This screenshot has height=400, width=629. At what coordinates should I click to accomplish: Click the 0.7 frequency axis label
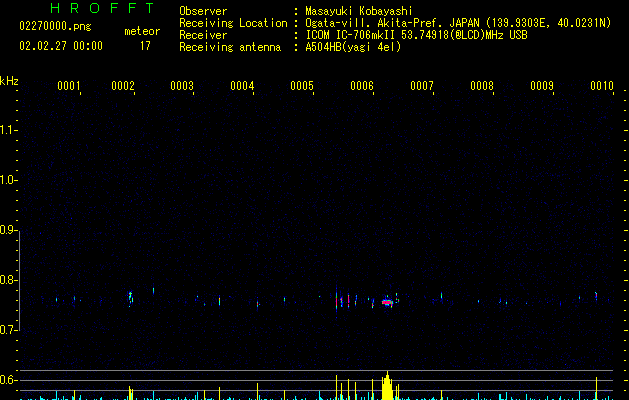(8, 330)
